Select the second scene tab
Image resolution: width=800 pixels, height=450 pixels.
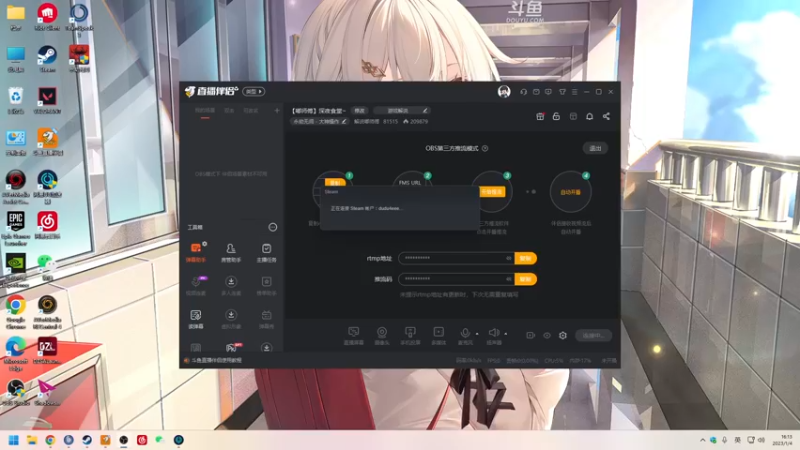(229, 111)
